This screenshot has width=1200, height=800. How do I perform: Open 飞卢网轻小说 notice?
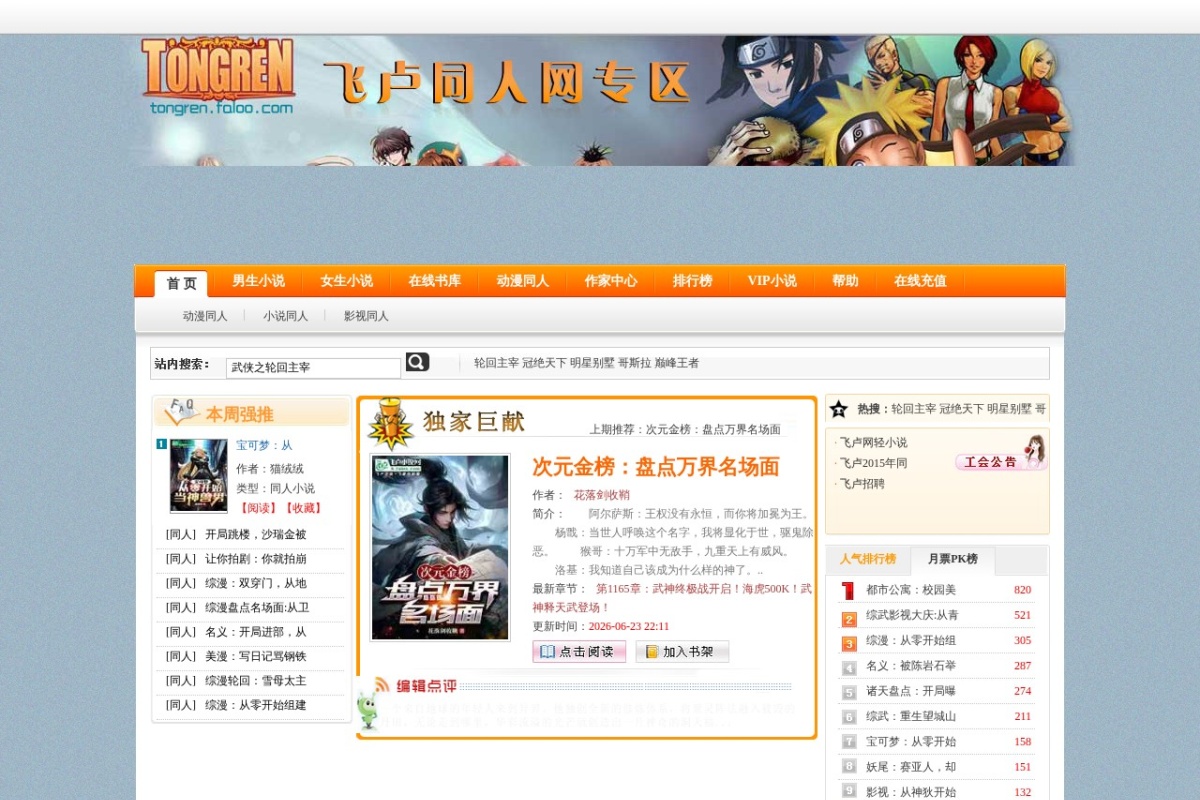[873, 442]
